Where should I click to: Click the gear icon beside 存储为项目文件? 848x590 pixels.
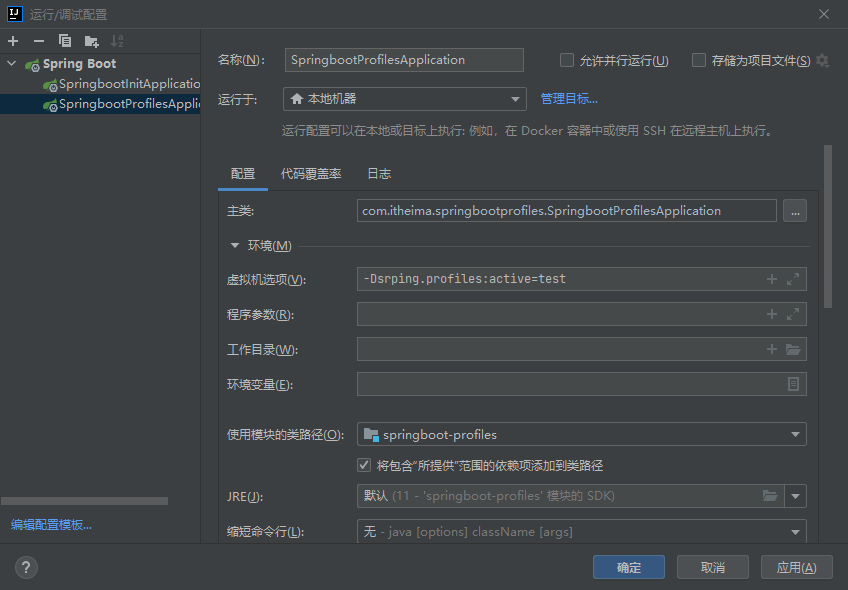[822, 60]
